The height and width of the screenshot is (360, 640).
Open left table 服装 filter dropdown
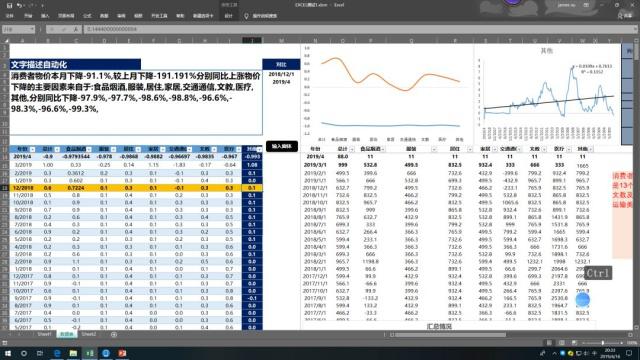coord(113,149)
